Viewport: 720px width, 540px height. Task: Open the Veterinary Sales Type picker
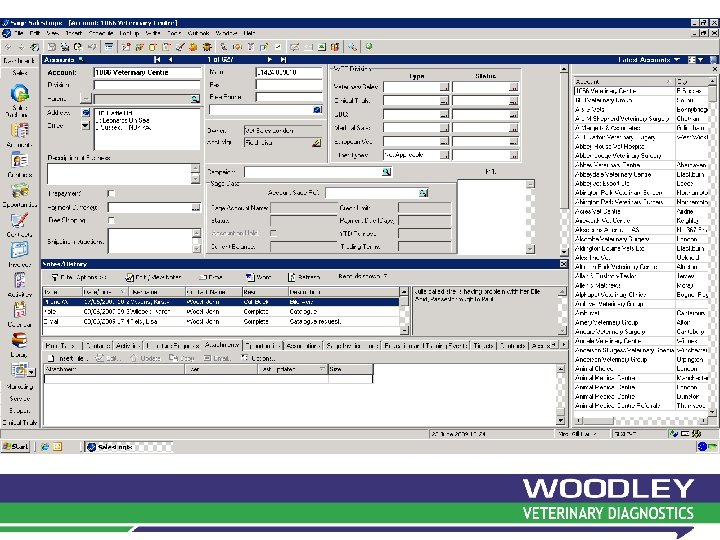pyautogui.click(x=444, y=87)
